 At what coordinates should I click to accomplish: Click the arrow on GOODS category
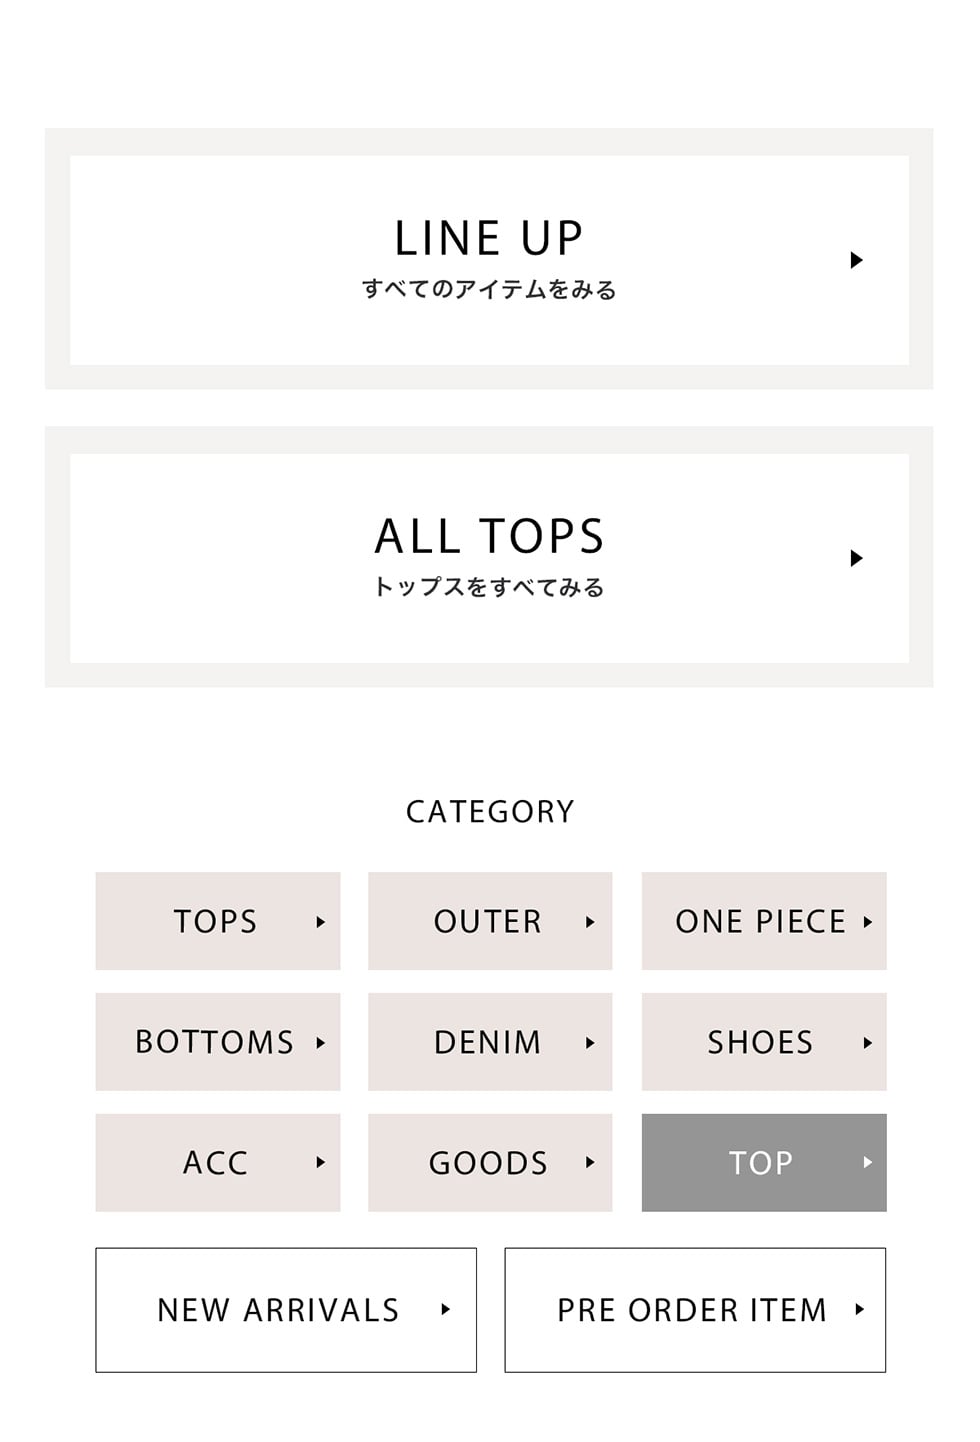tap(590, 1162)
